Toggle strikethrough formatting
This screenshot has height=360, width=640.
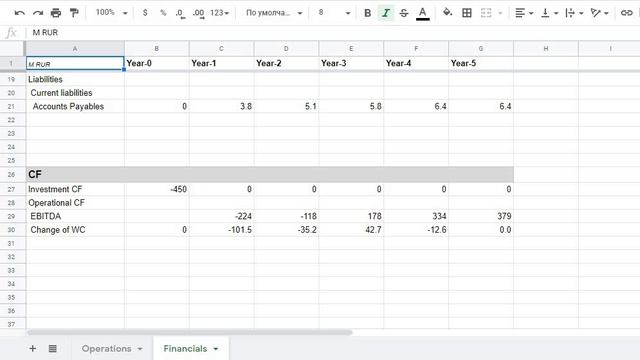click(404, 13)
